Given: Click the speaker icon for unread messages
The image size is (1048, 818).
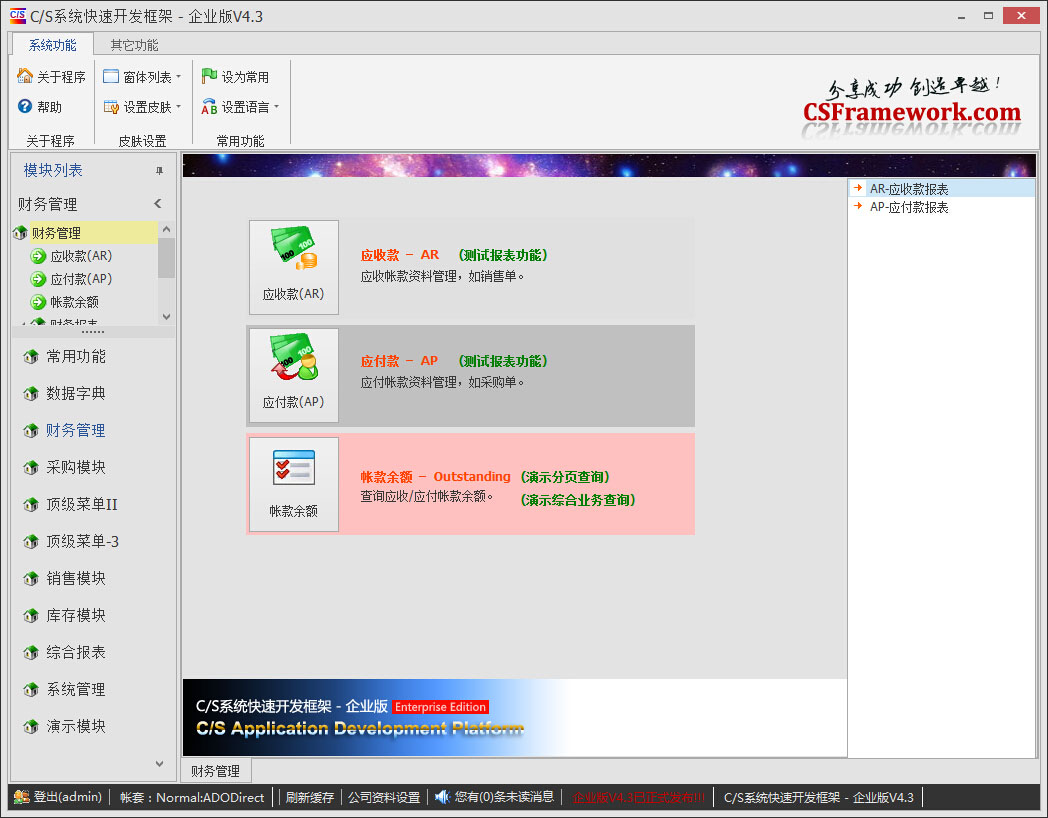Looking at the screenshot, I should pos(442,797).
